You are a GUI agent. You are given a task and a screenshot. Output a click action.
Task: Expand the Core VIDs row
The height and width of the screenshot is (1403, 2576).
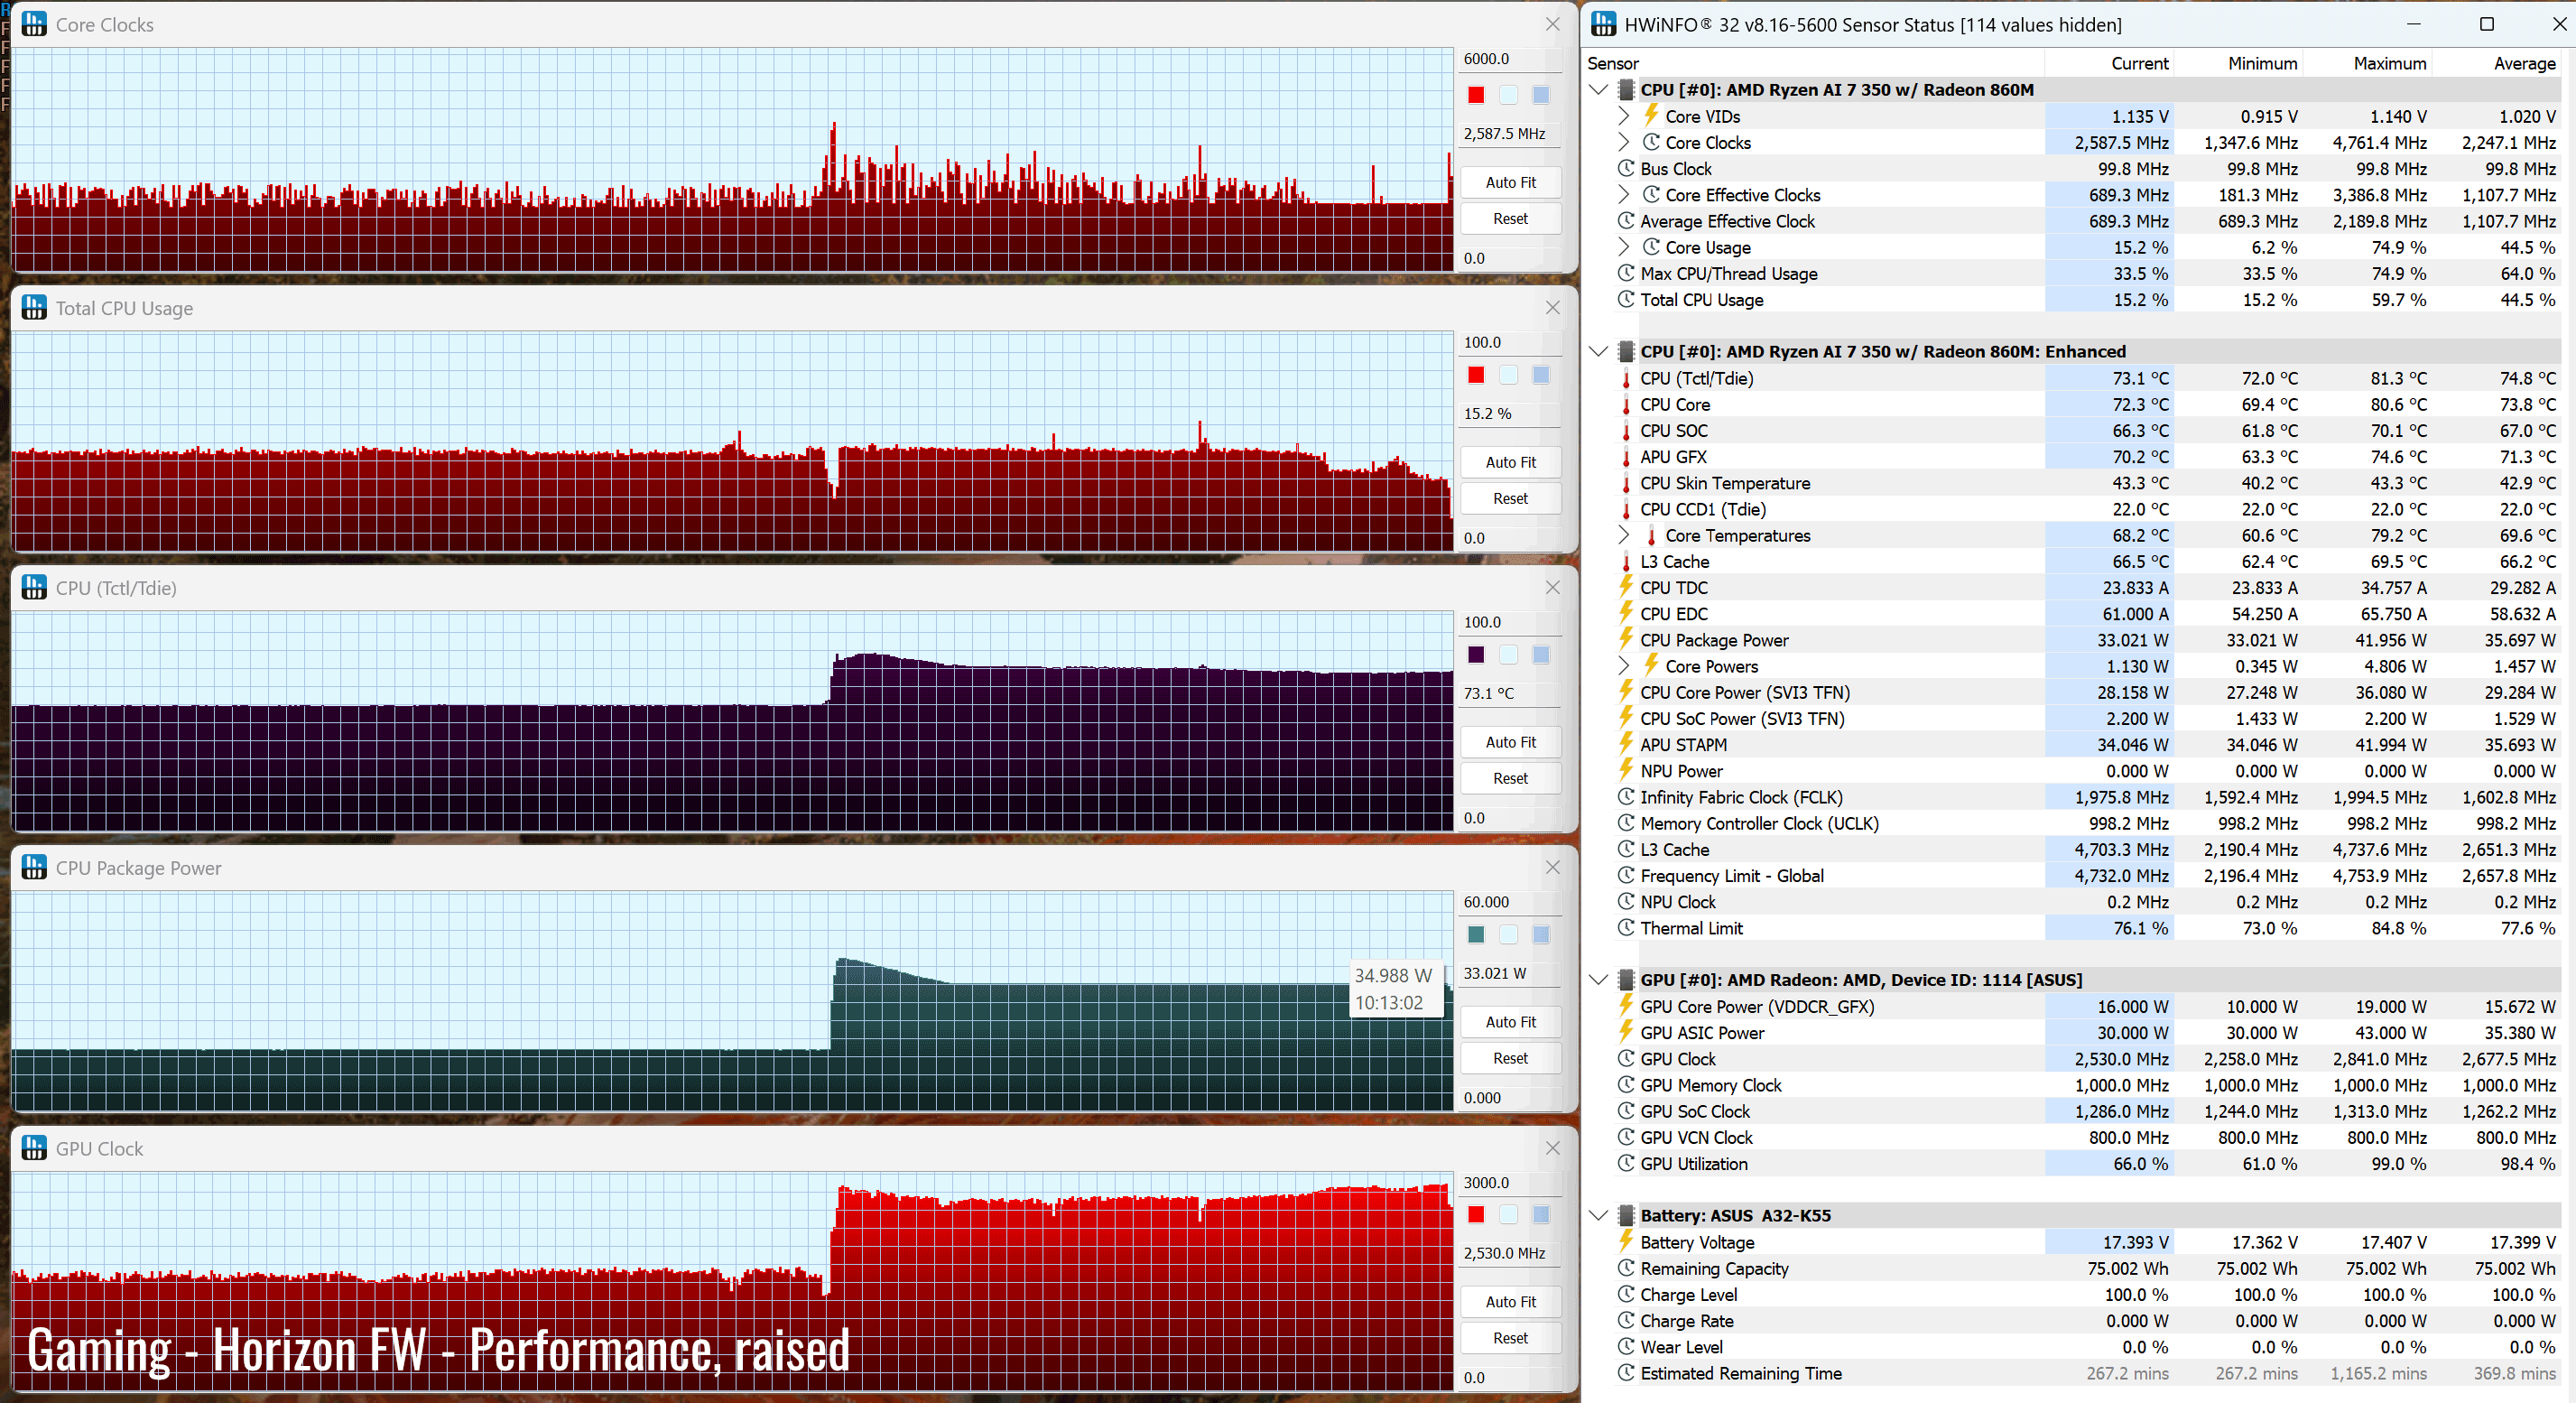[x=1624, y=116]
